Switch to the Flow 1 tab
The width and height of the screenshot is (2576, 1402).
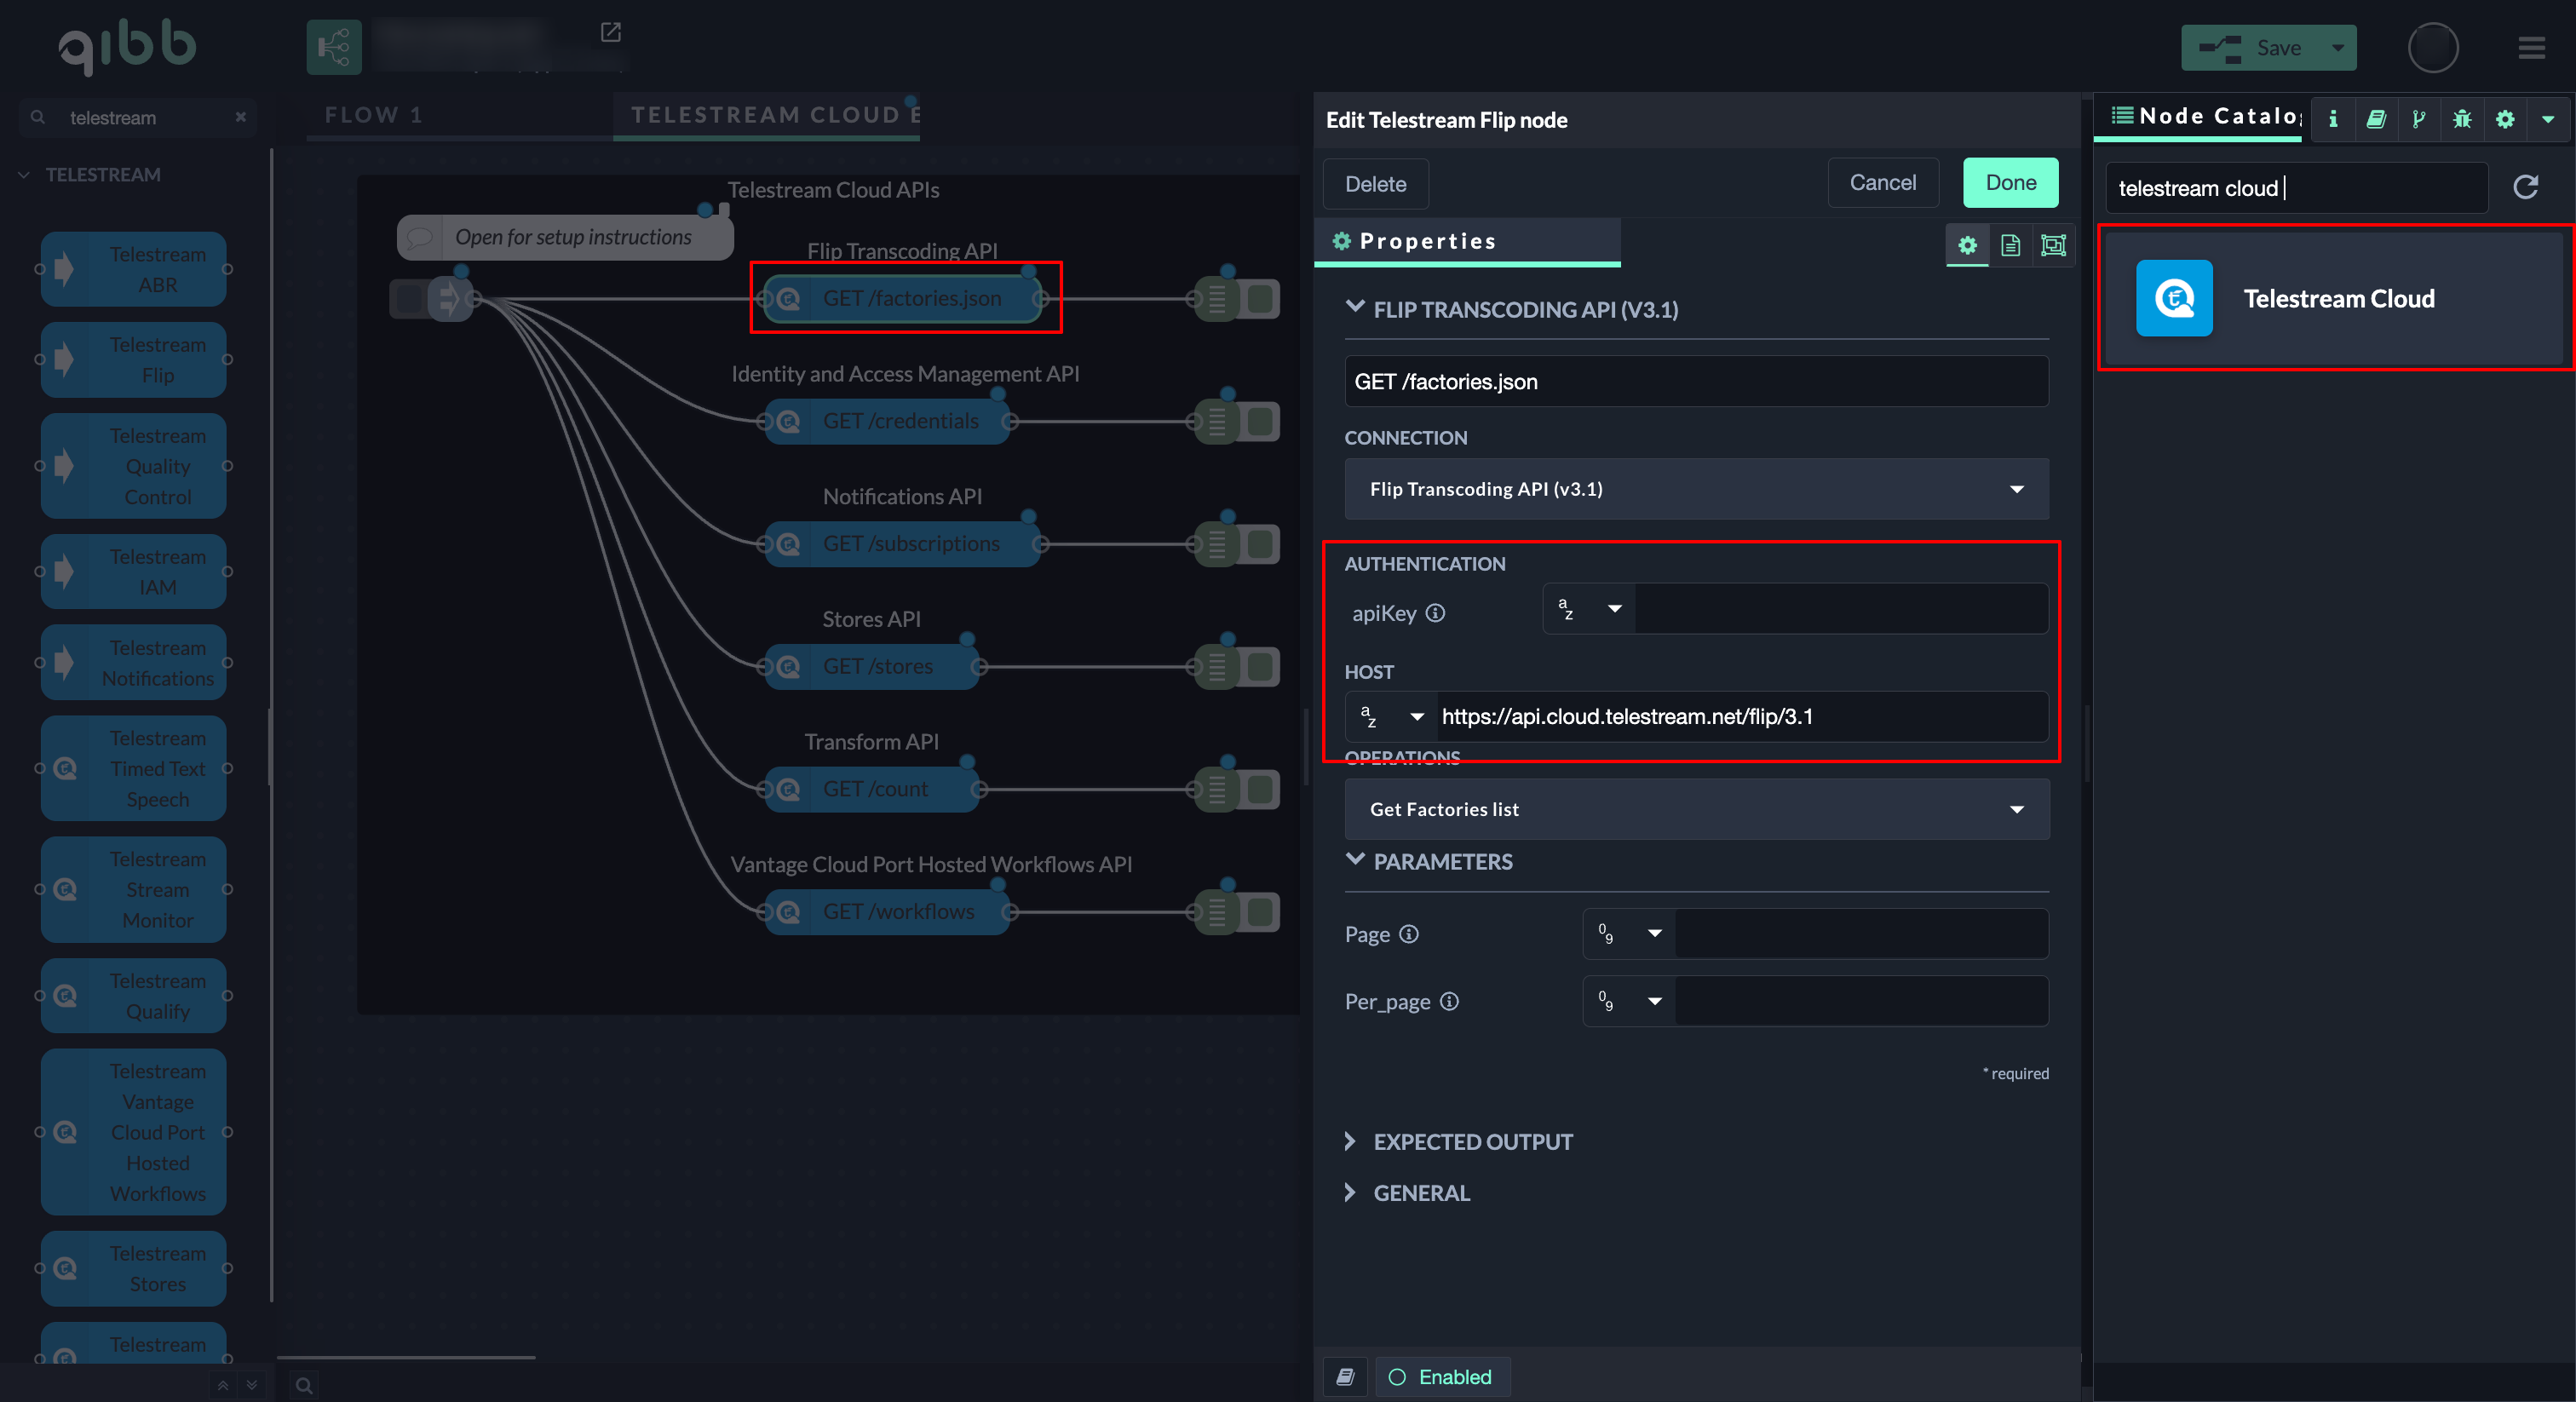click(x=374, y=115)
